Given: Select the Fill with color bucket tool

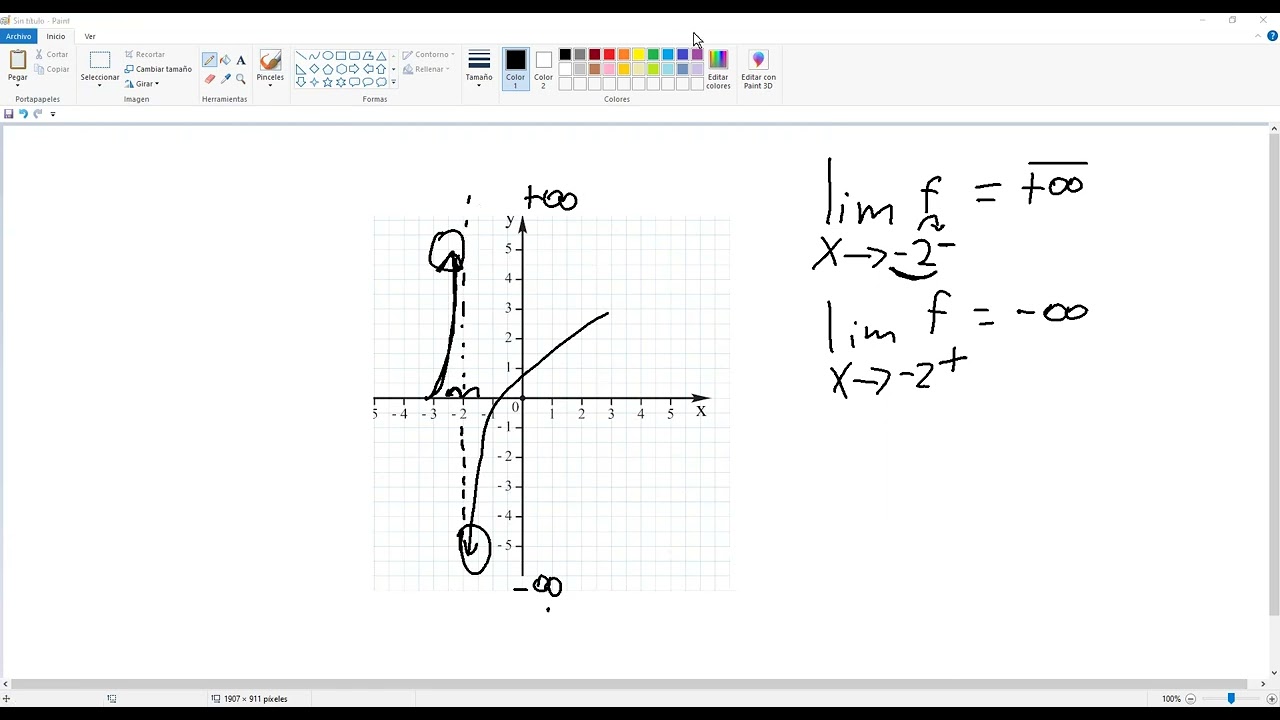Looking at the screenshot, I should 225,60.
